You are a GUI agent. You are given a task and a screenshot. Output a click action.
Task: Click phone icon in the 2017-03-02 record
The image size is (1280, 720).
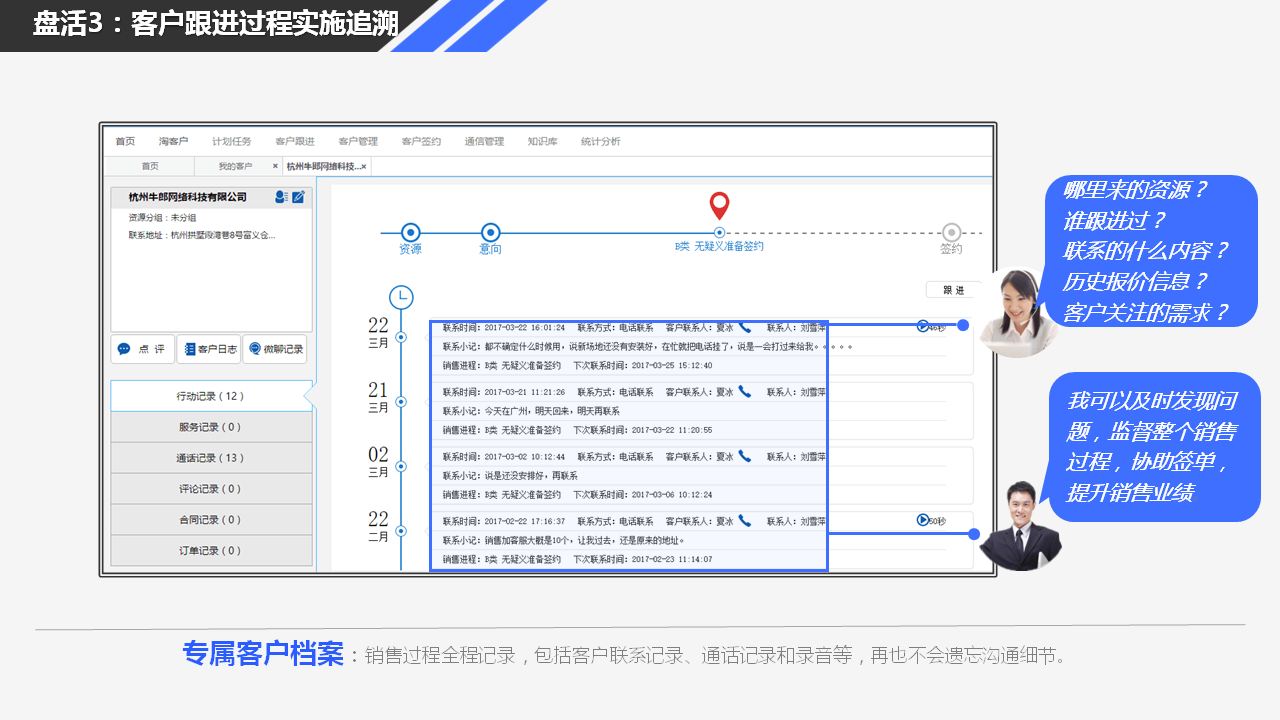tap(745, 456)
